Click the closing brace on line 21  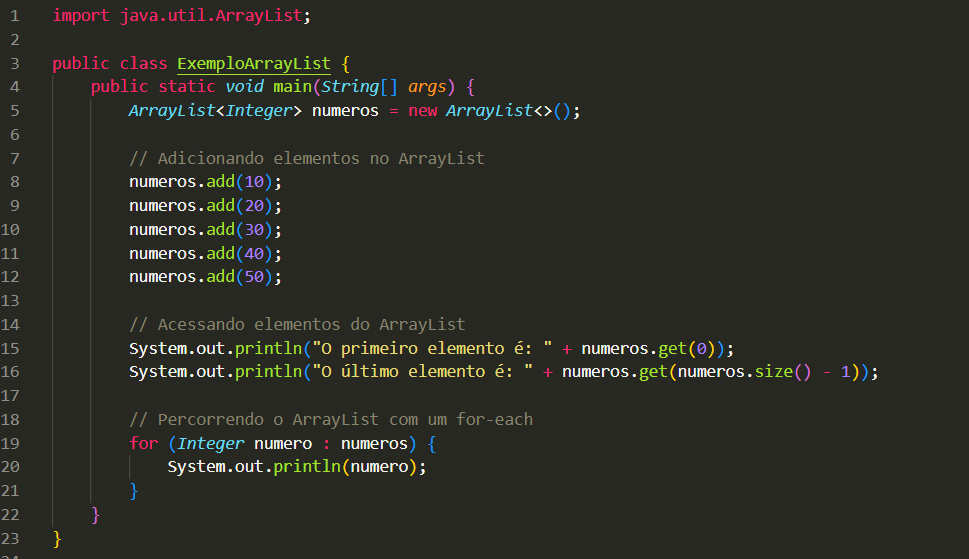pyautogui.click(x=134, y=491)
